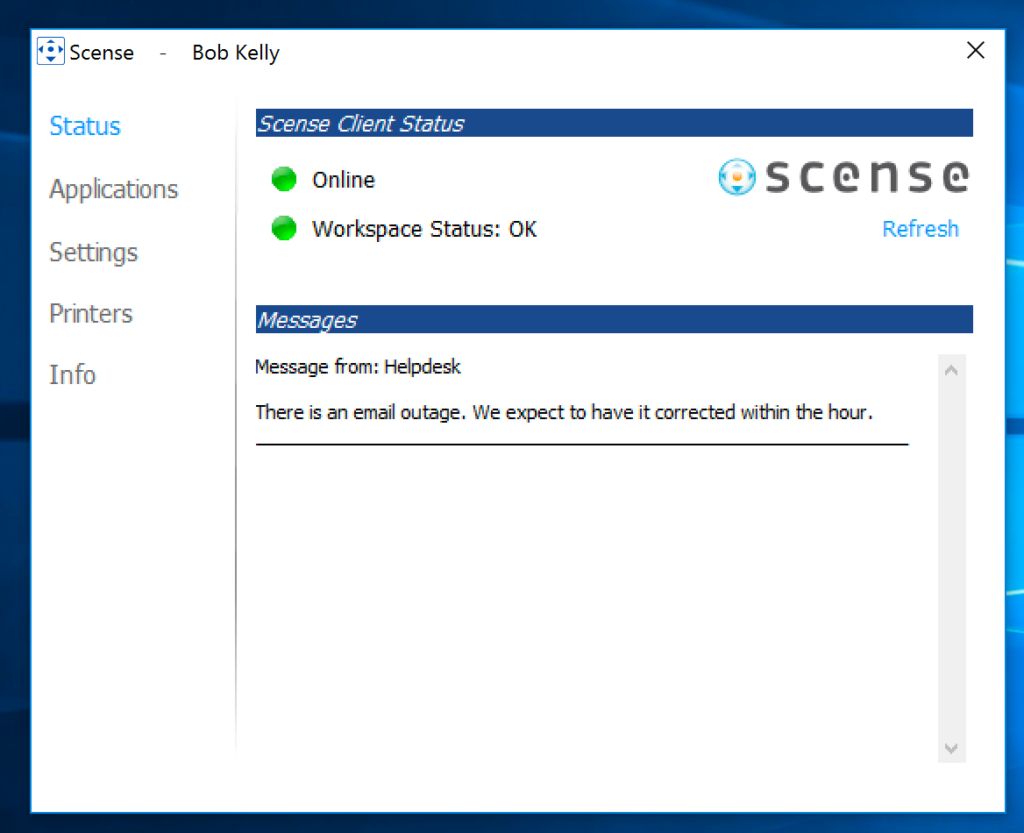Click the green Workspace Status indicator
Screen dimensions: 1024x833
pyautogui.click(x=284, y=228)
